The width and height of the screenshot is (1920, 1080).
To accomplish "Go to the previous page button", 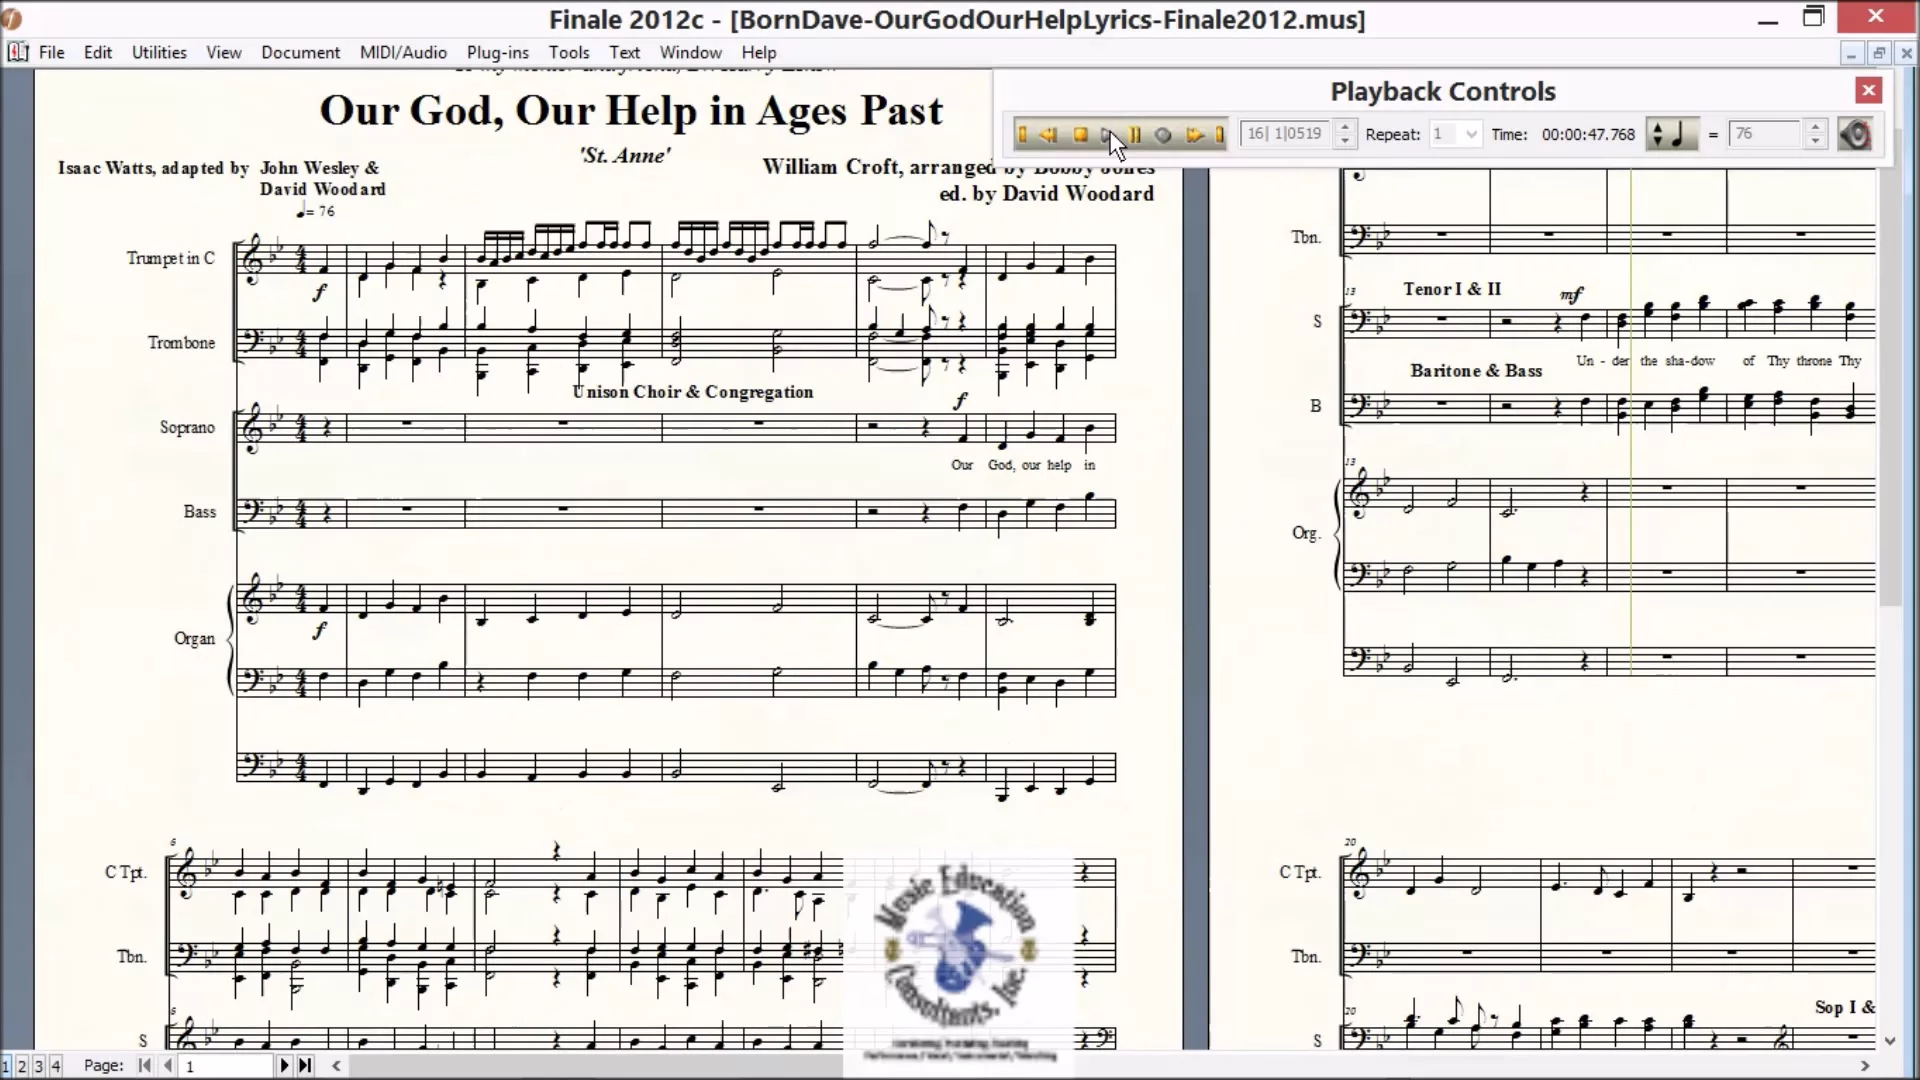I will click(167, 1066).
